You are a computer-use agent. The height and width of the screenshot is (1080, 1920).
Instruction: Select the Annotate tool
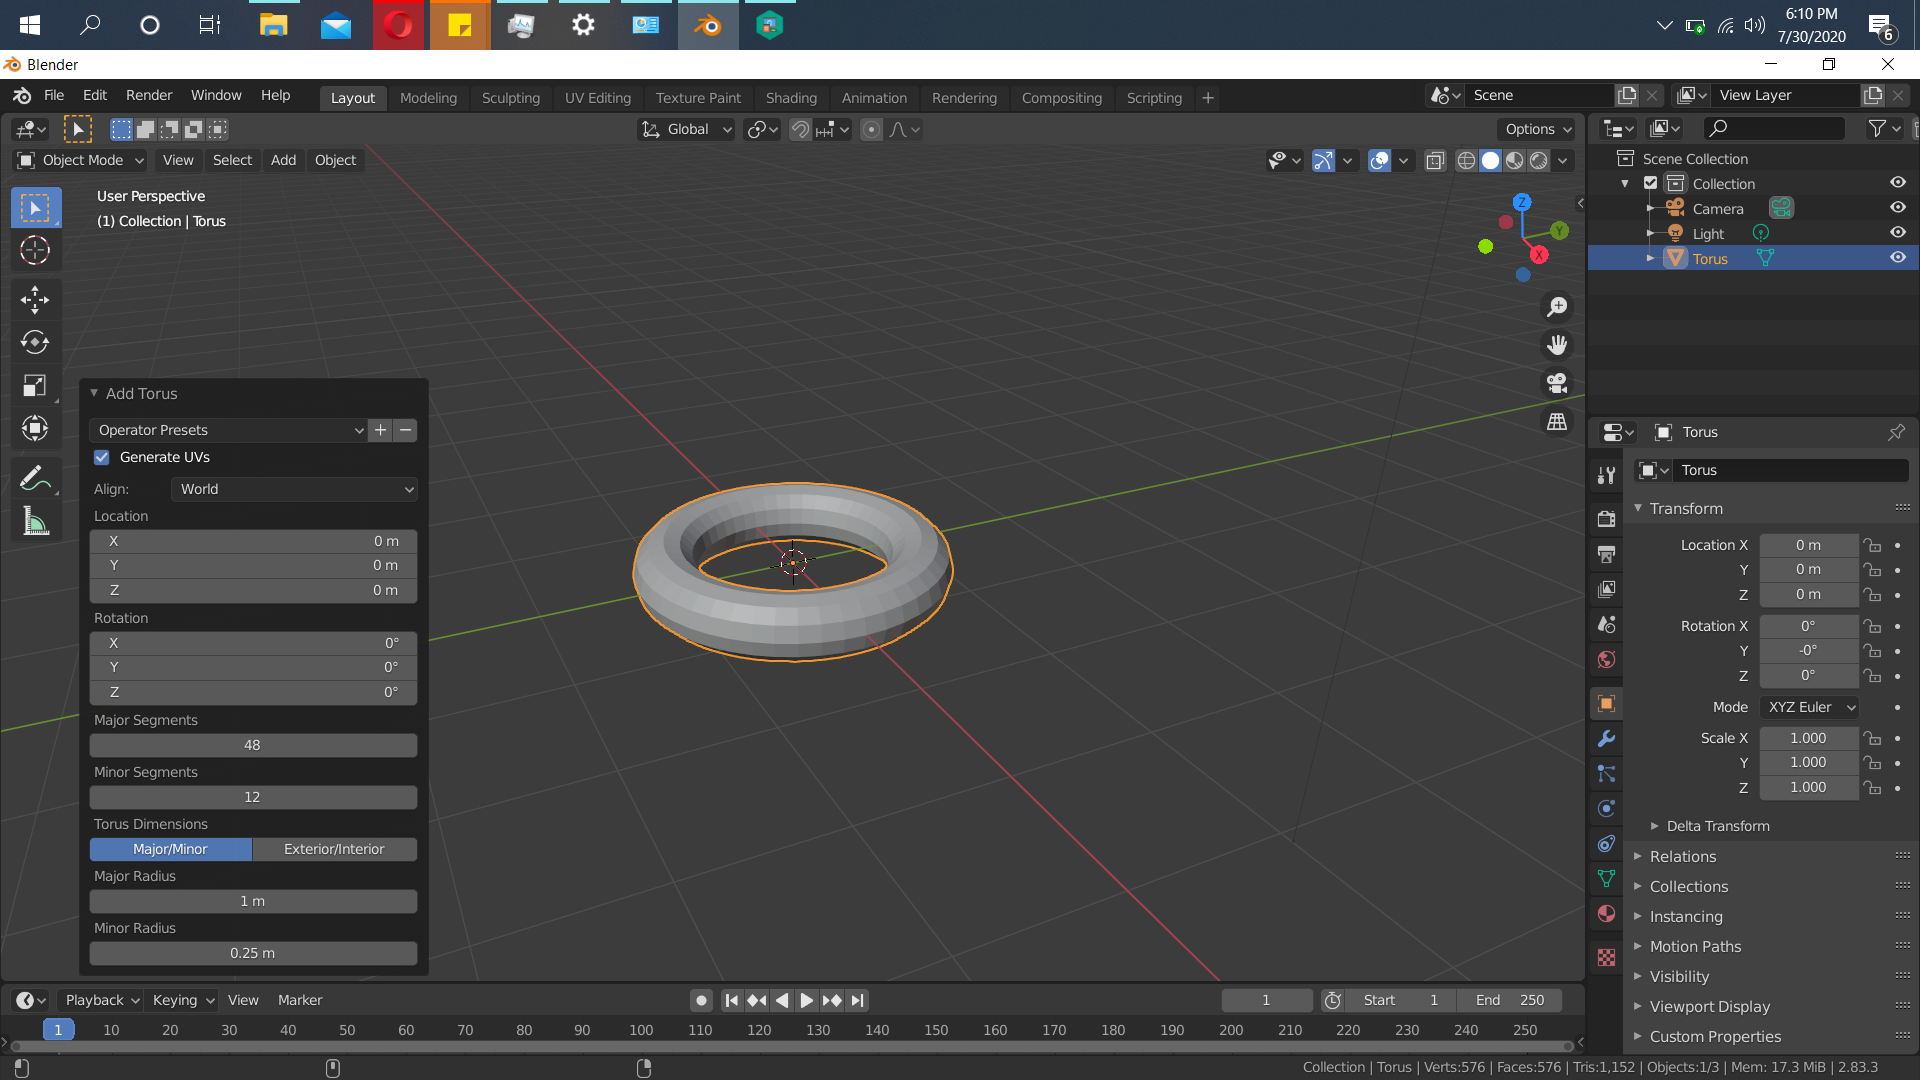[35, 479]
